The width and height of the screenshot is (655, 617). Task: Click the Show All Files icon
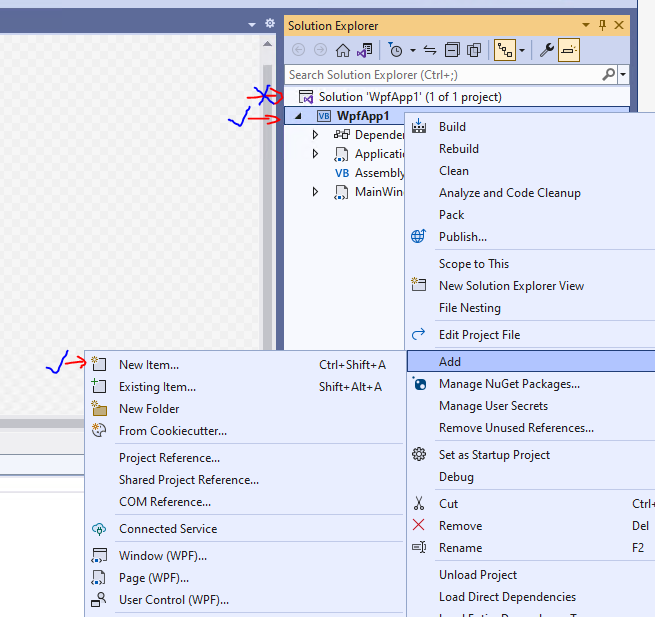pyautogui.click(x=474, y=51)
